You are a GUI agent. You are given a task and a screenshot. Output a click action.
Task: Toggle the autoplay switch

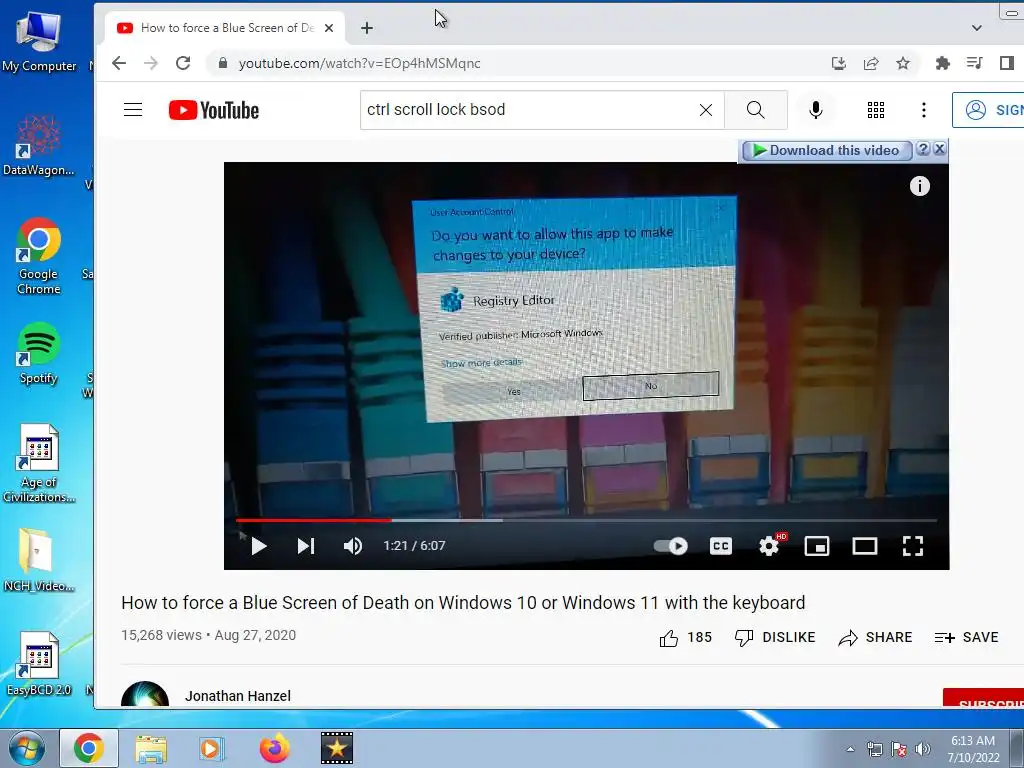(x=671, y=546)
